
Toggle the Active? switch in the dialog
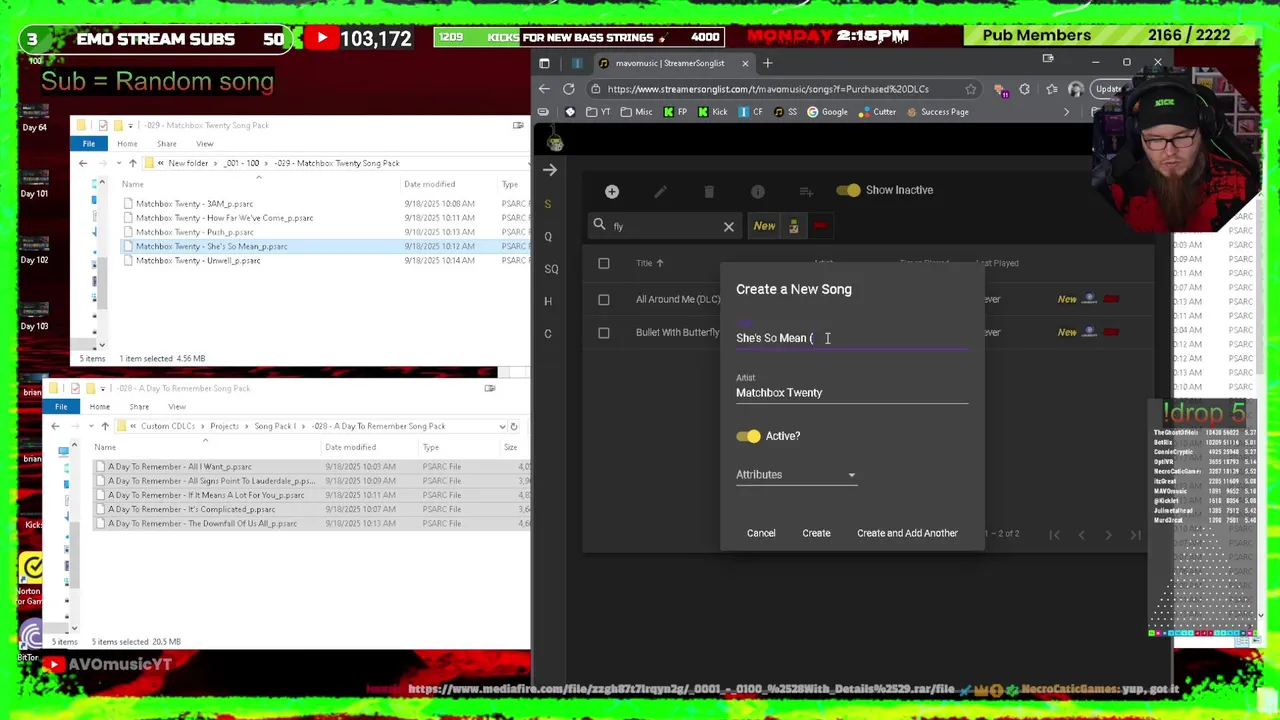[748, 436]
